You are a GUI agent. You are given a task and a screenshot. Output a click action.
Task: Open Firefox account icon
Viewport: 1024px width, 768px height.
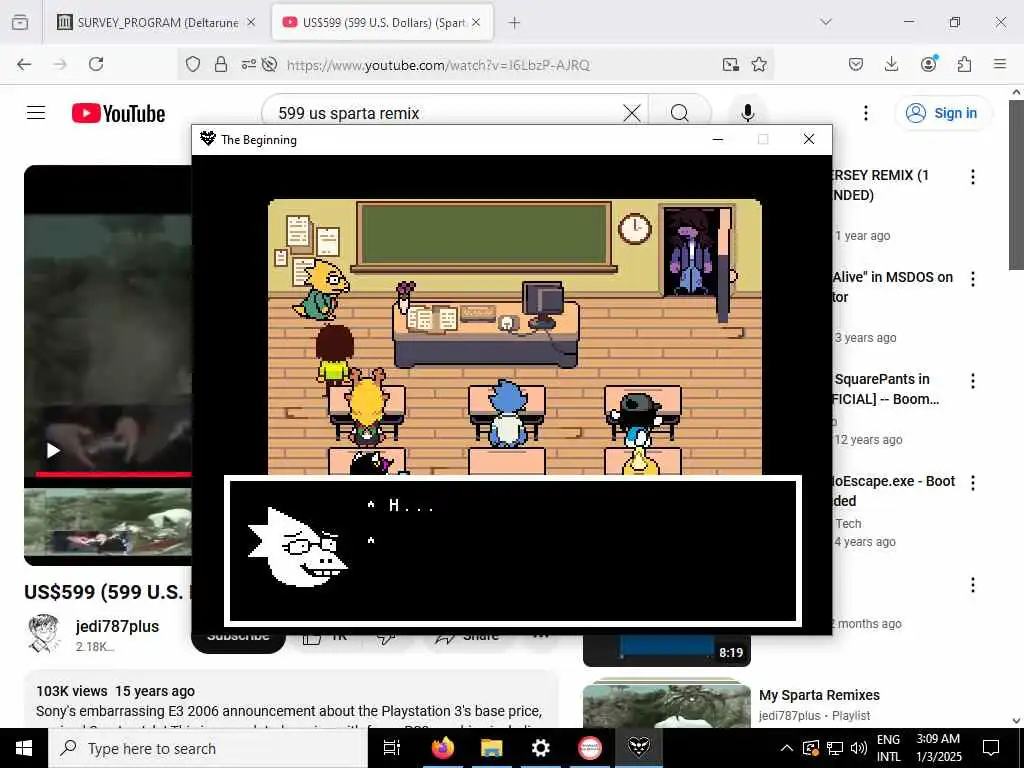[x=928, y=63]
